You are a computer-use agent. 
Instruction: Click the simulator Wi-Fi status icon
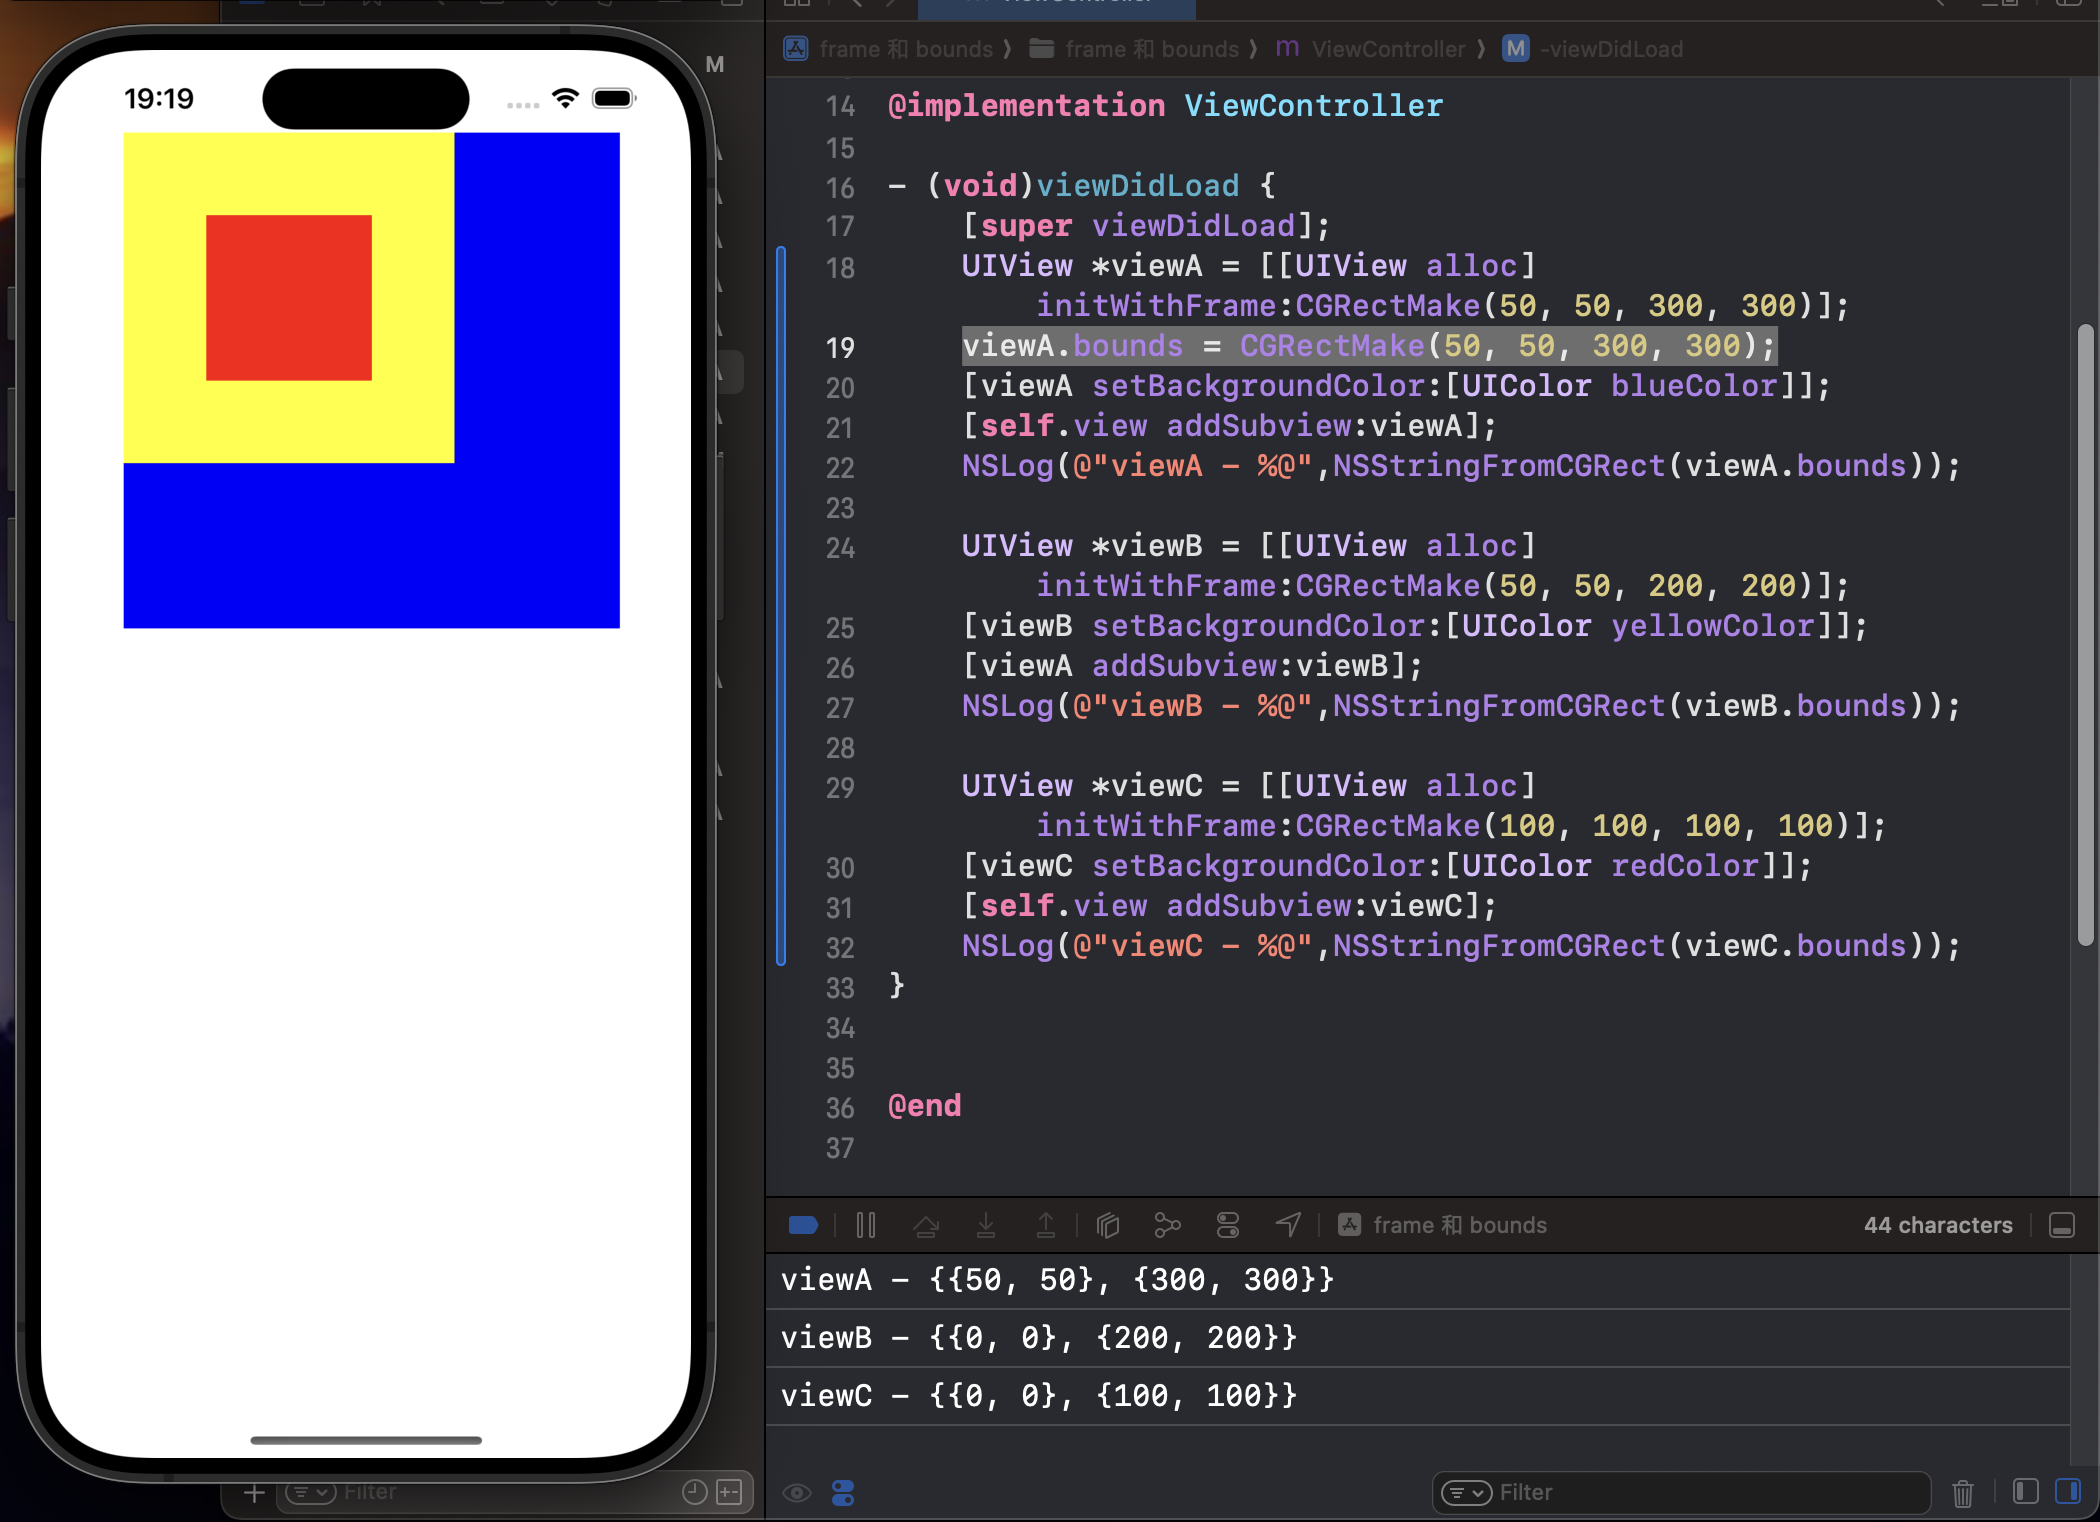565,98
